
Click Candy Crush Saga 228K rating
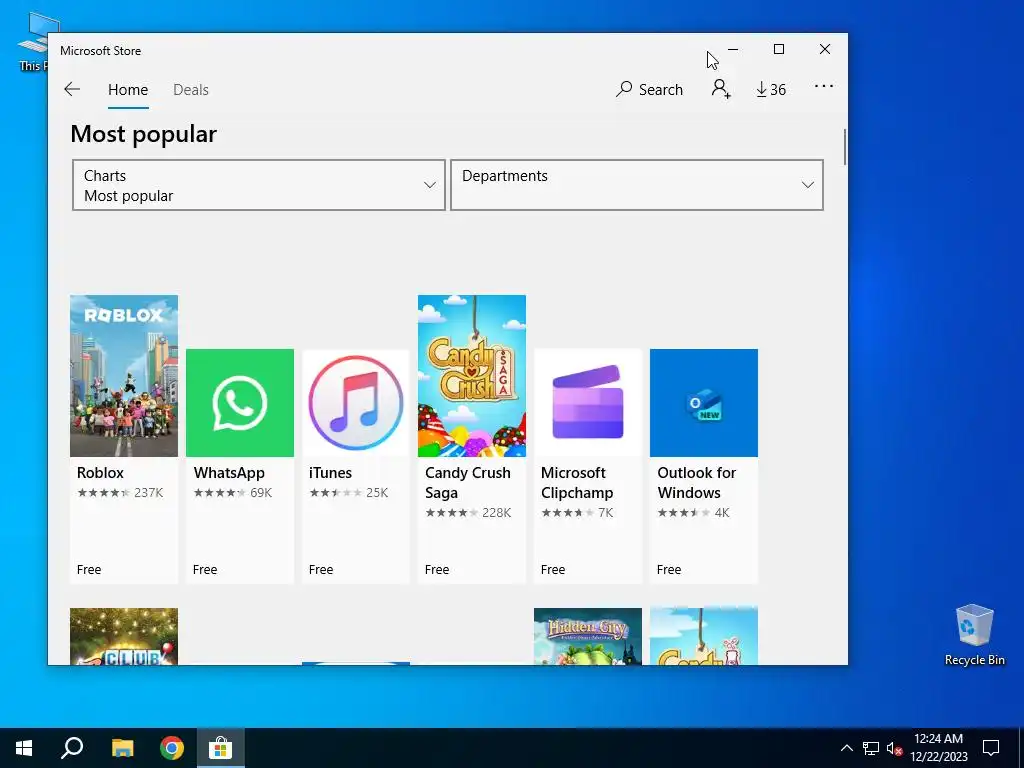point(468,513)
